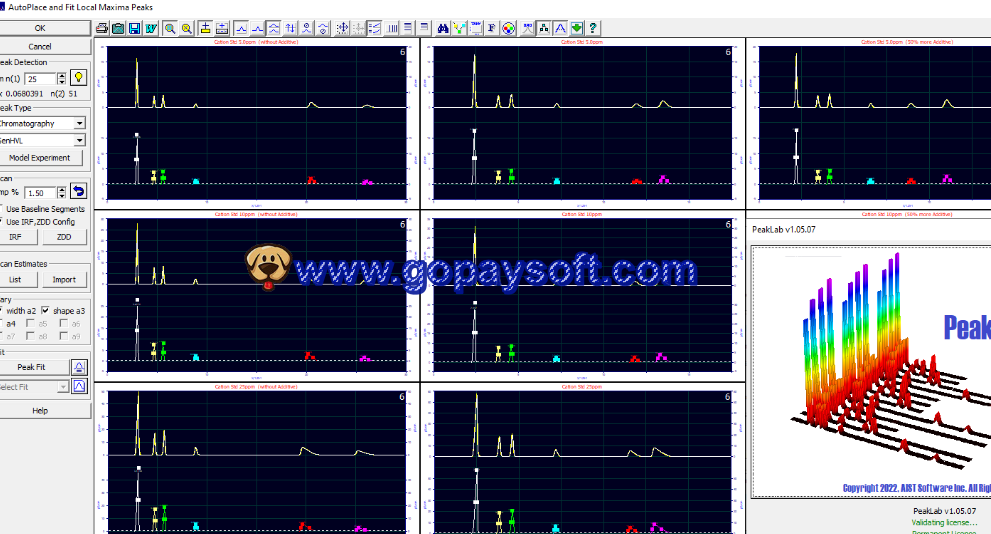991x534 pixels.
Task: Select the Cation Std 25ppm (without Additive) graph
Action: (x=257, y=459)
